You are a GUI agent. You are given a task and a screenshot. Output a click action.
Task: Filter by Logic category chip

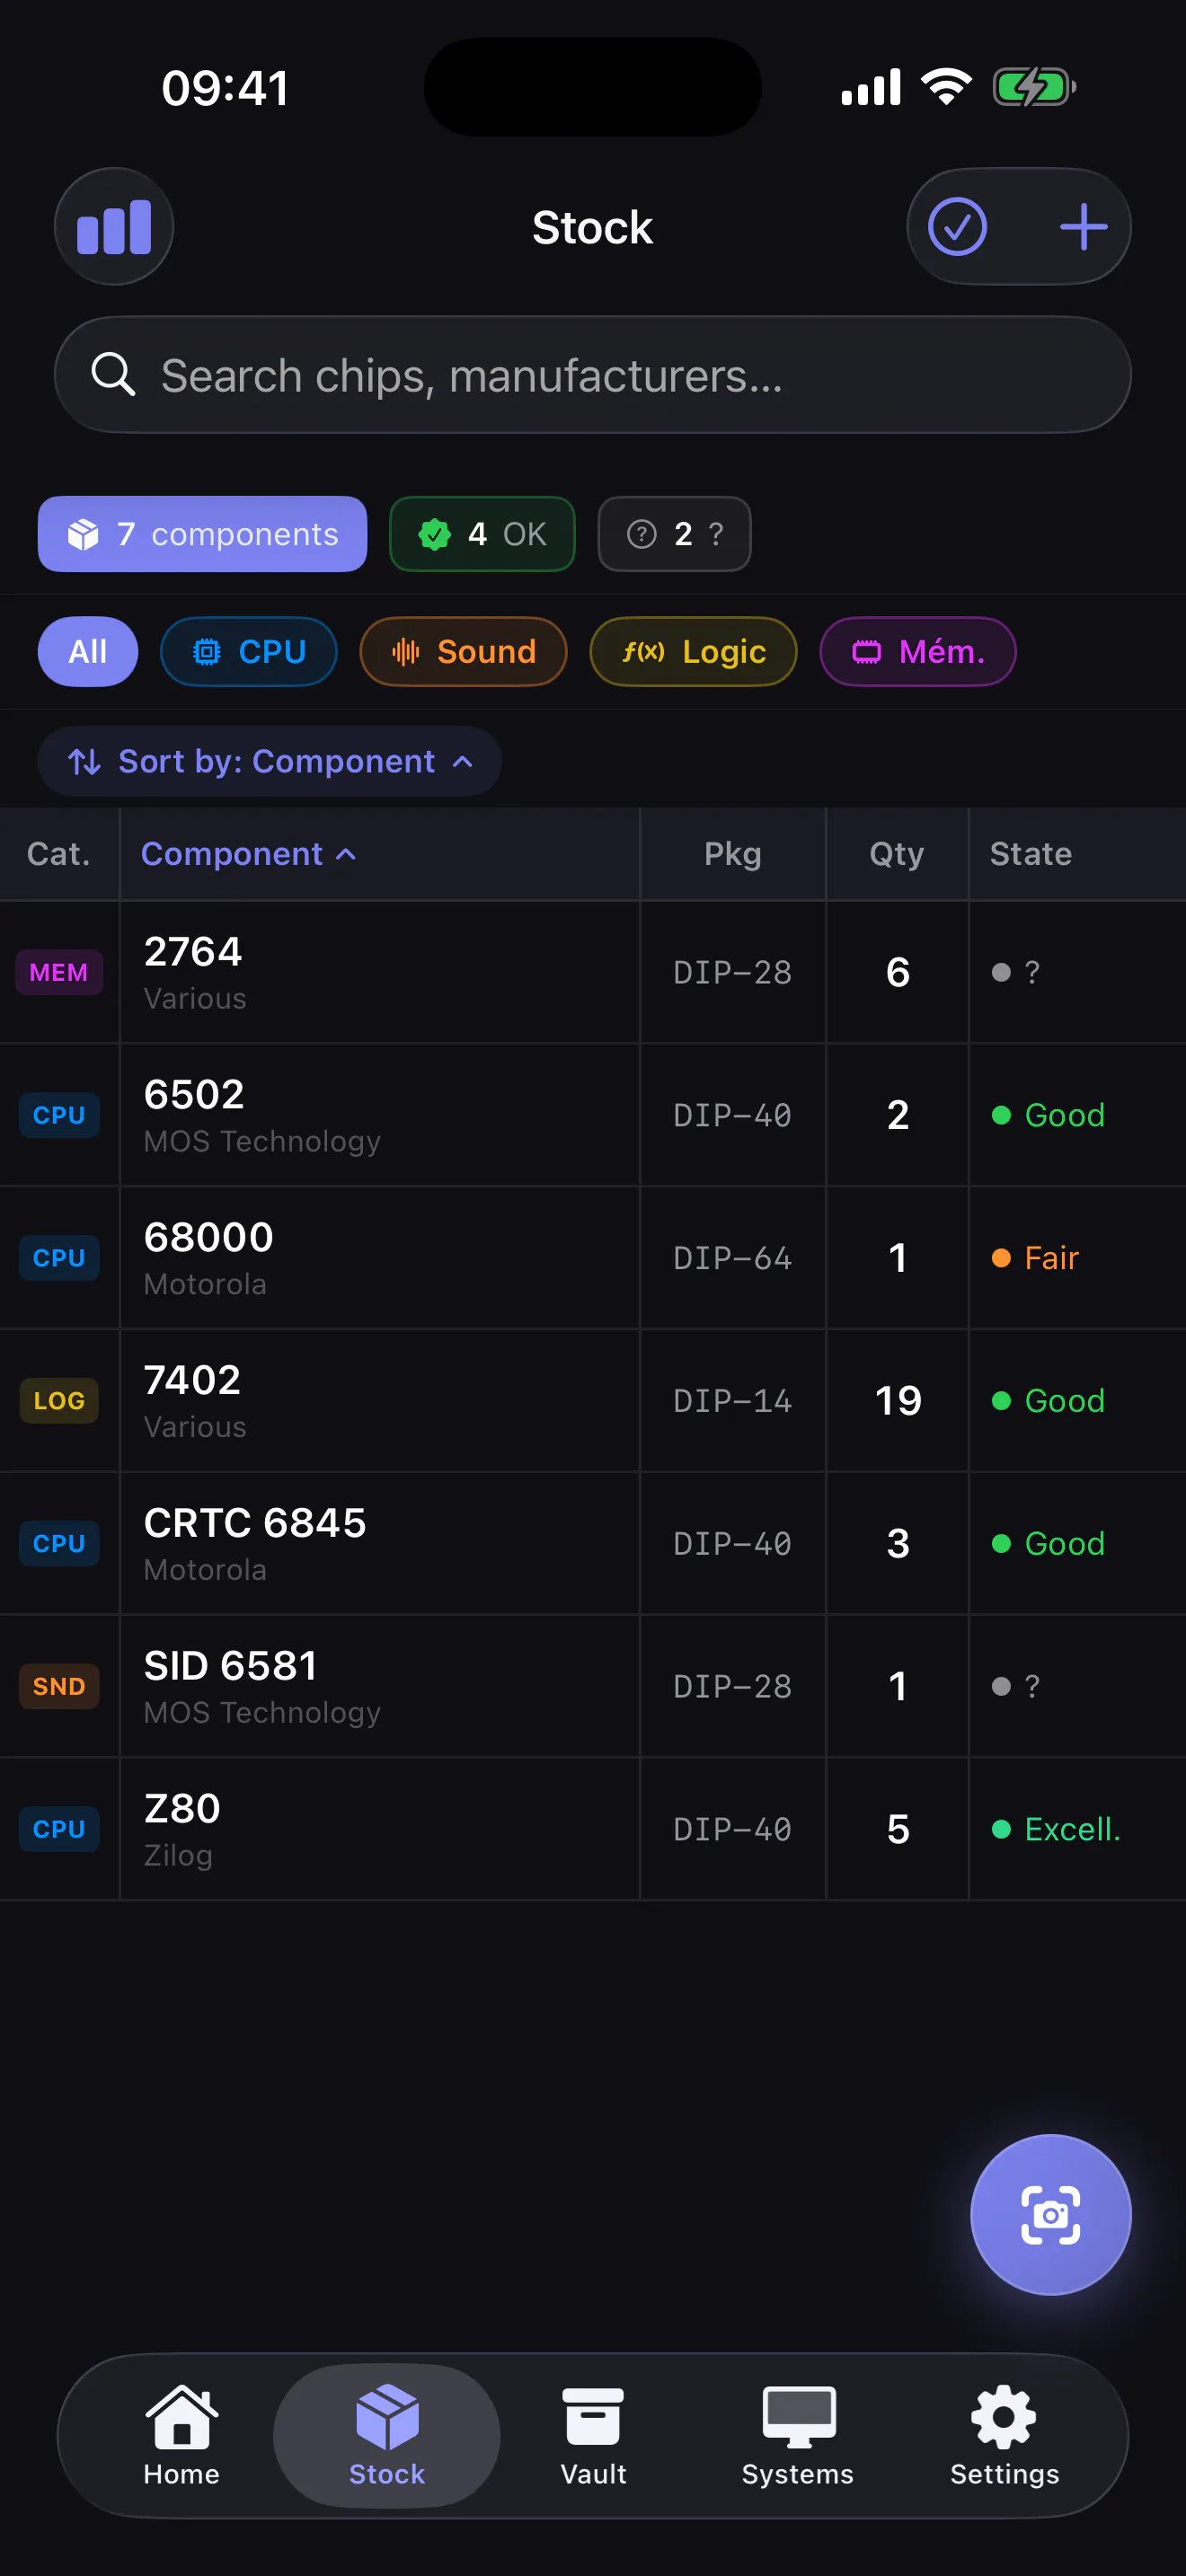693,652
